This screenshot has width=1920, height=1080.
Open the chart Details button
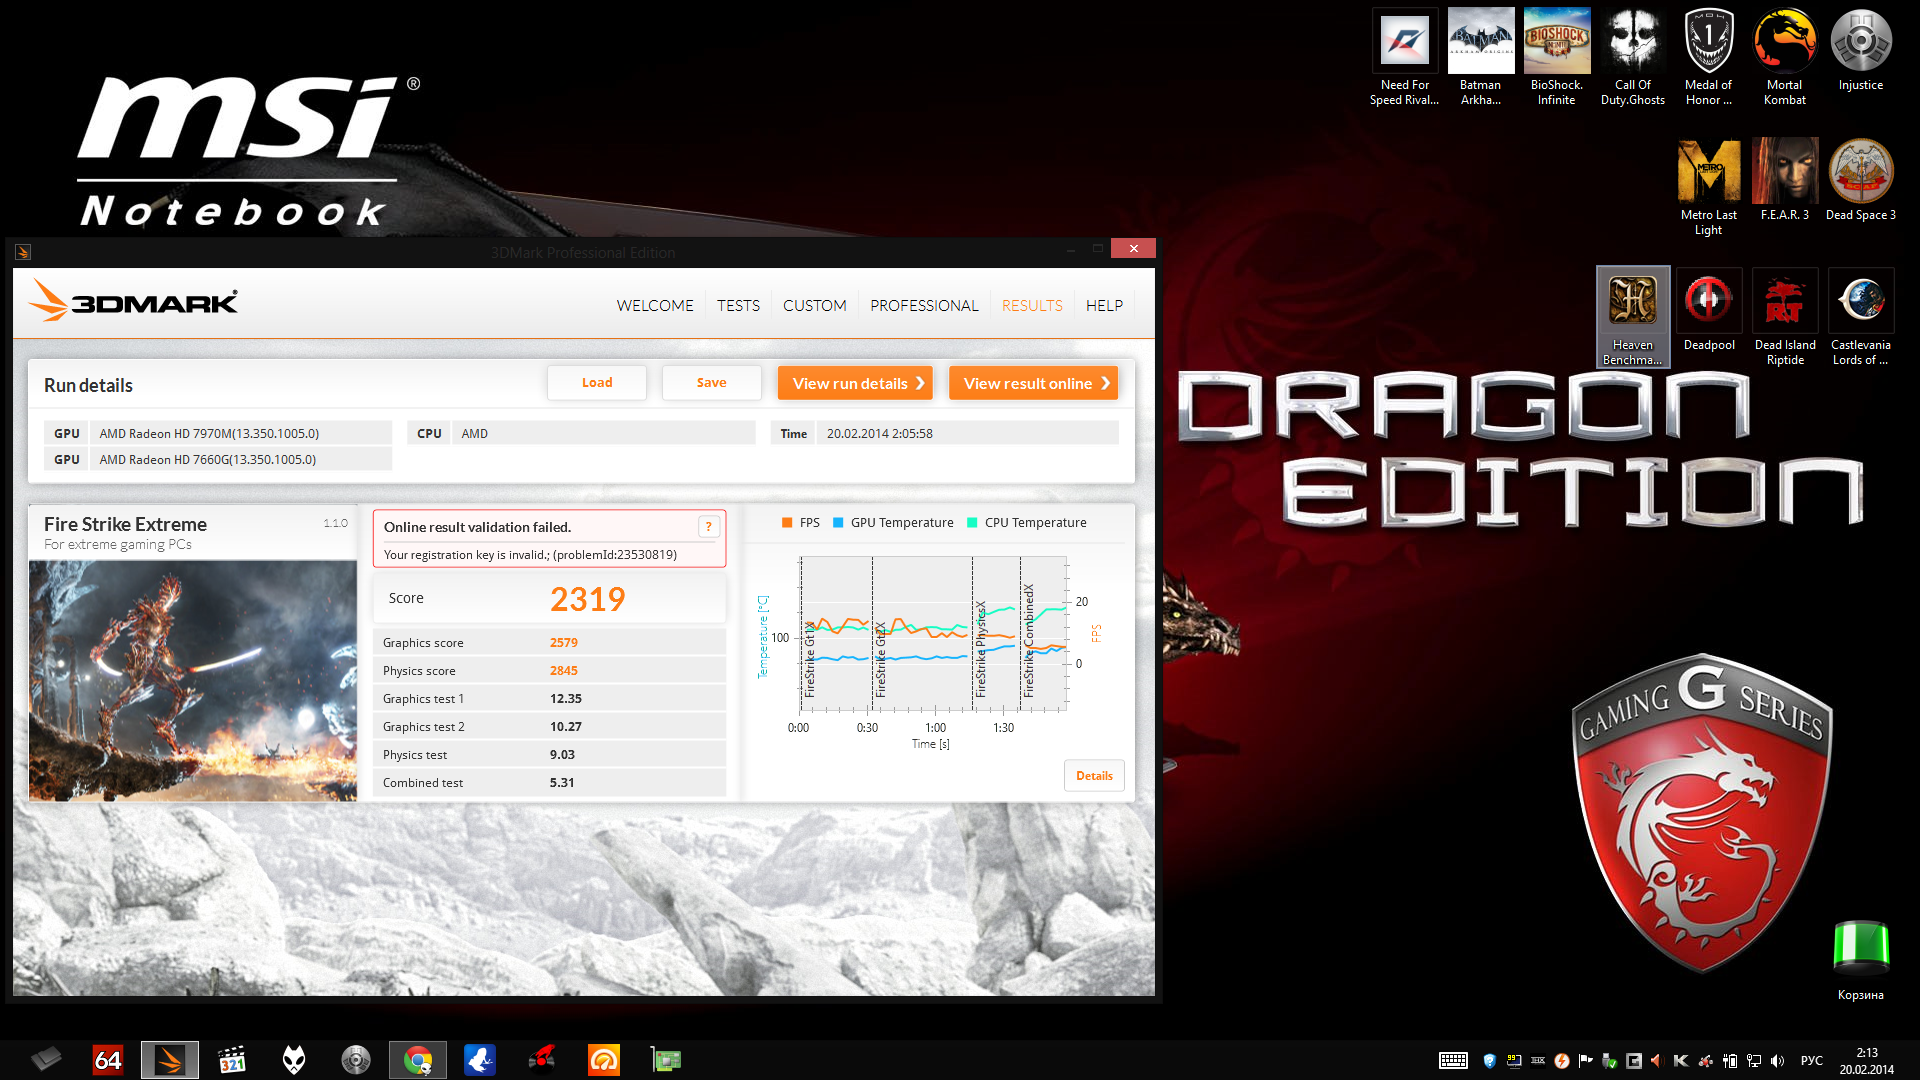click(1094, 776)
